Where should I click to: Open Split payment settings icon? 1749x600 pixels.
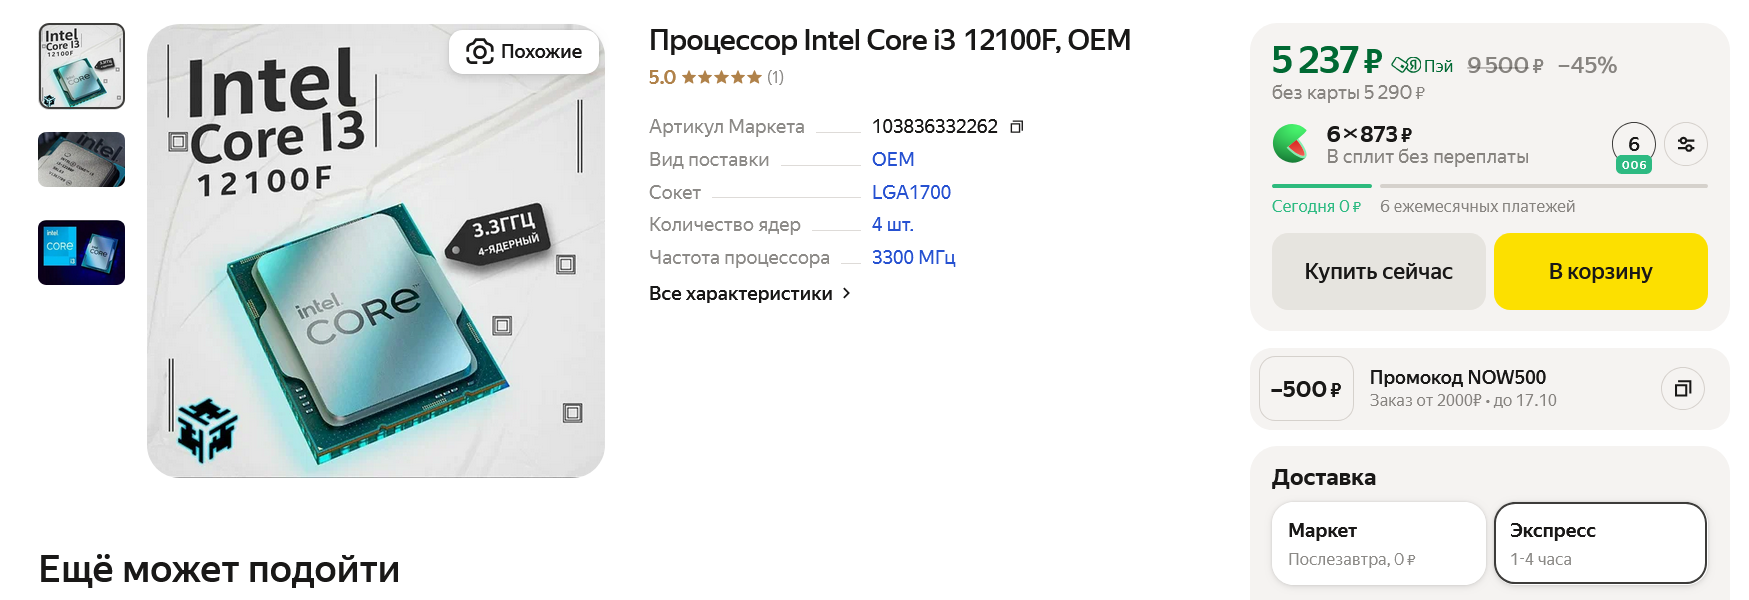[x=1686, y=144]
